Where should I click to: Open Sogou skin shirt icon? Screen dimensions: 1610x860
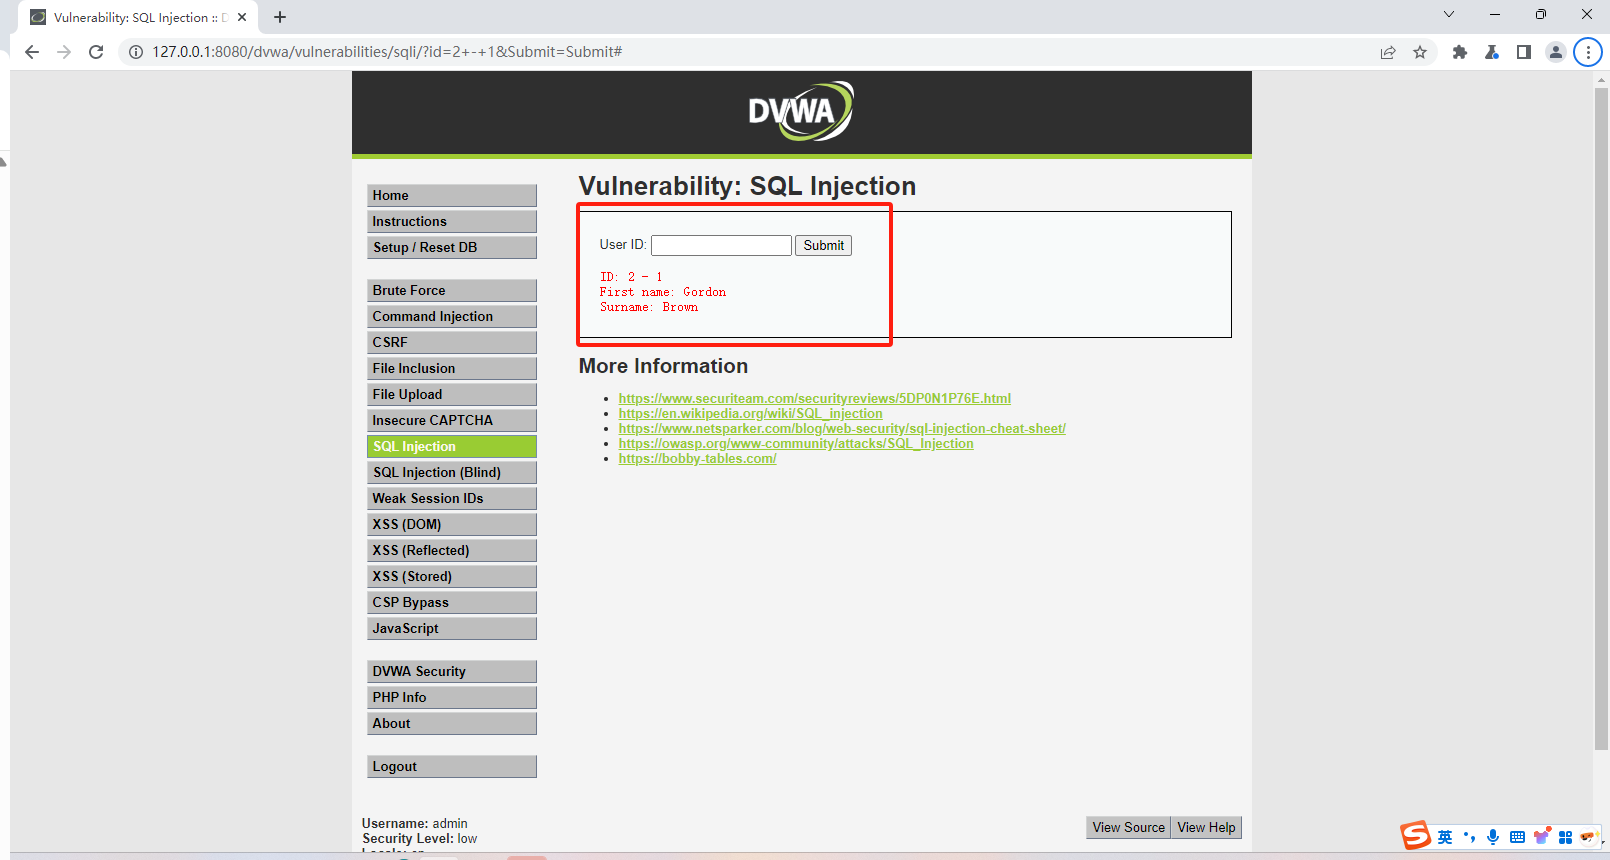click(x=1542, y=836)
